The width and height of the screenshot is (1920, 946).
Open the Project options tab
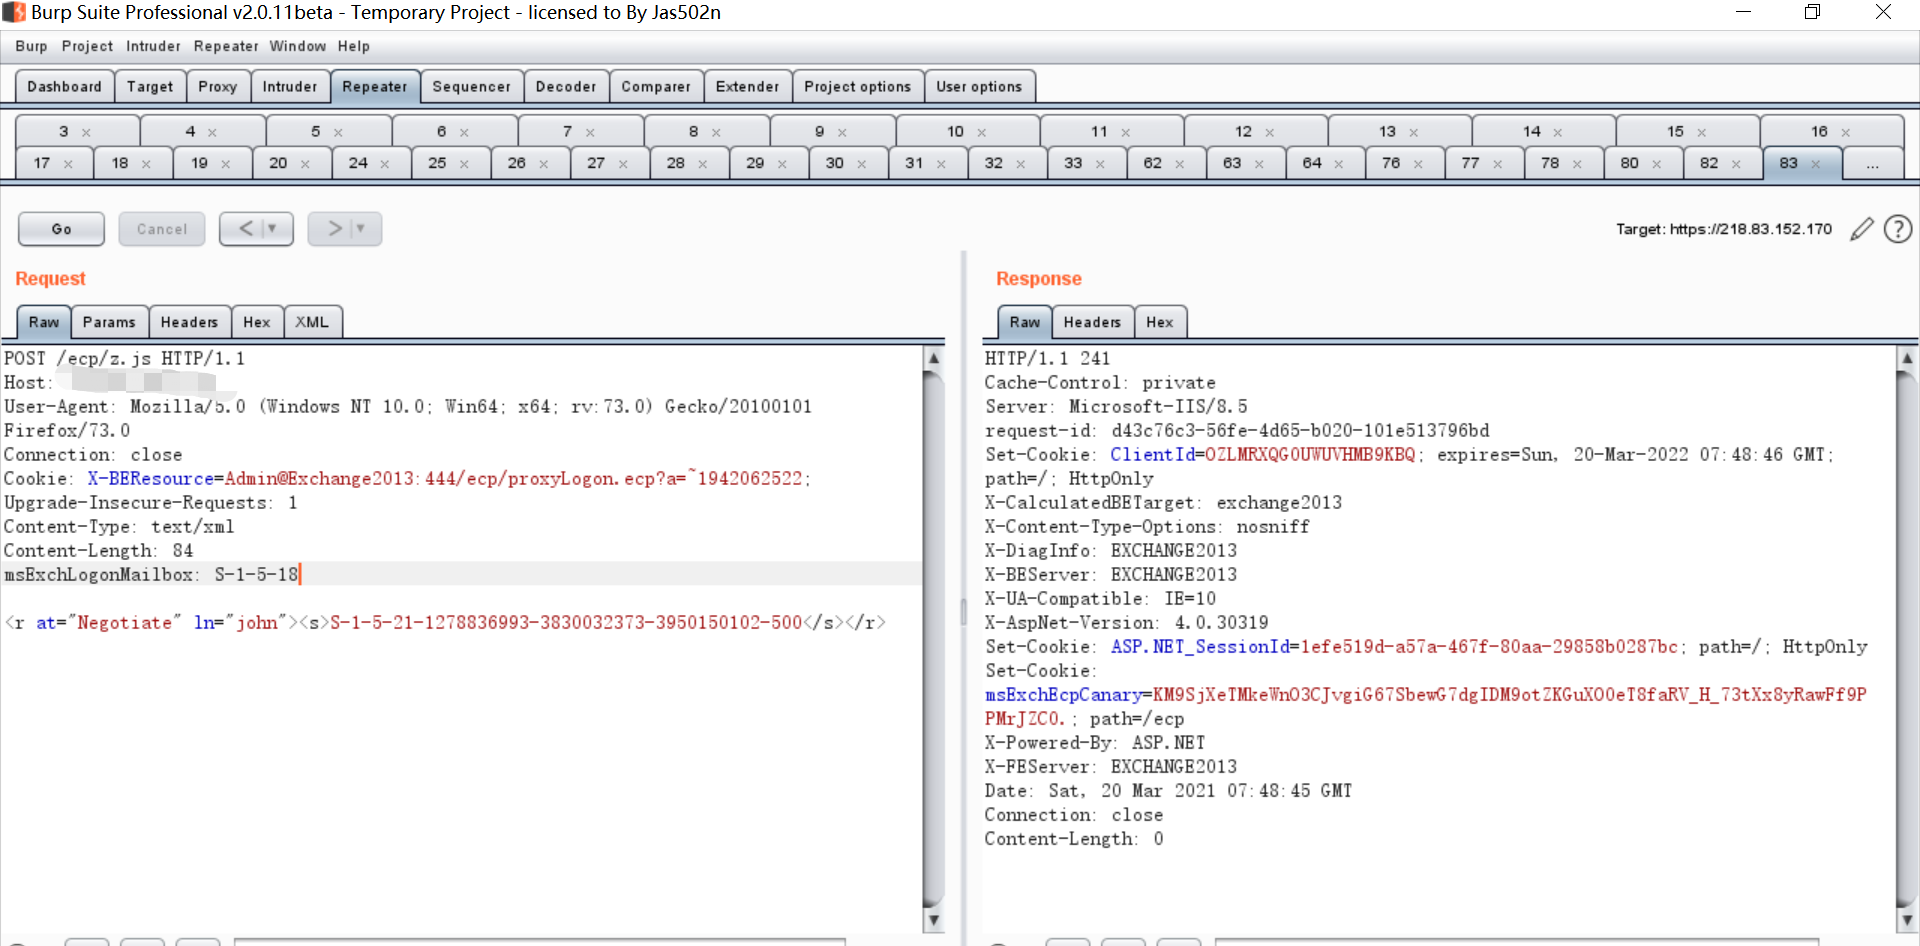(x=858, y=87)
